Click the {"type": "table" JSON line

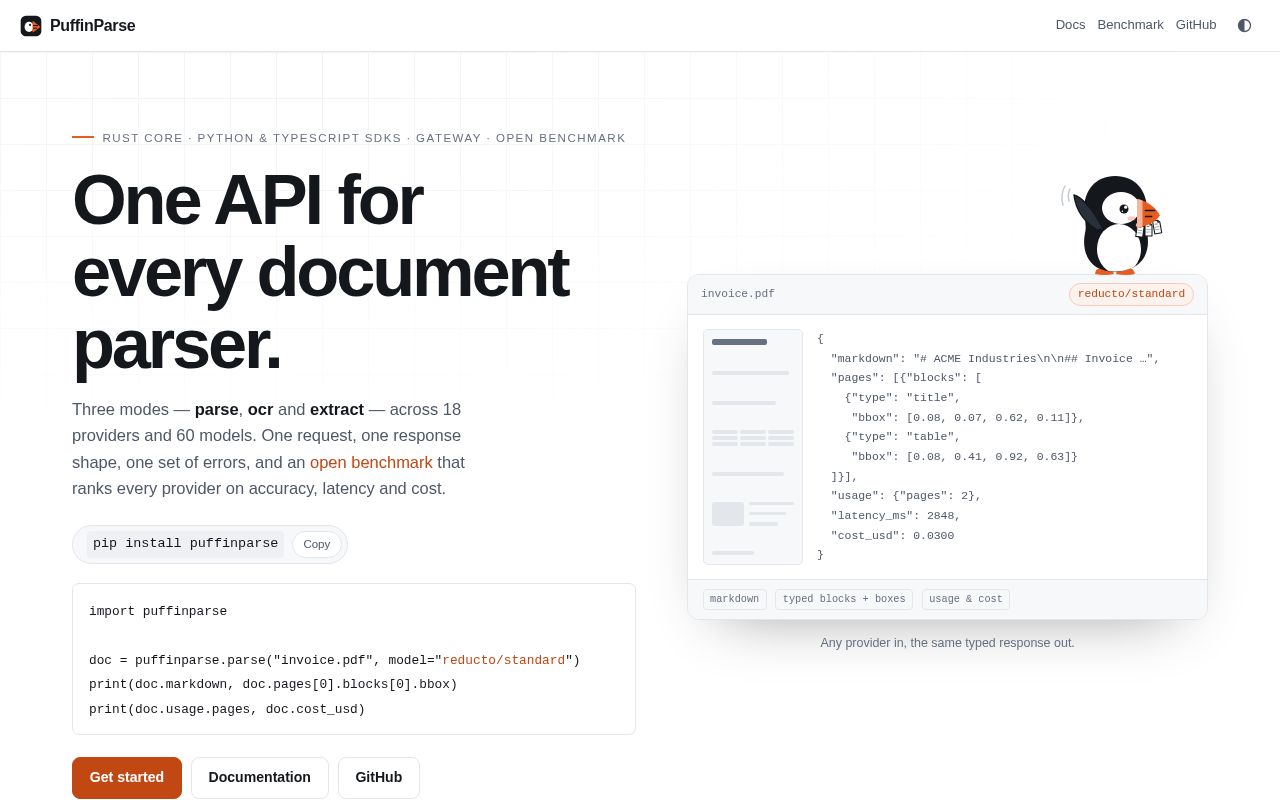click(902, 437)
